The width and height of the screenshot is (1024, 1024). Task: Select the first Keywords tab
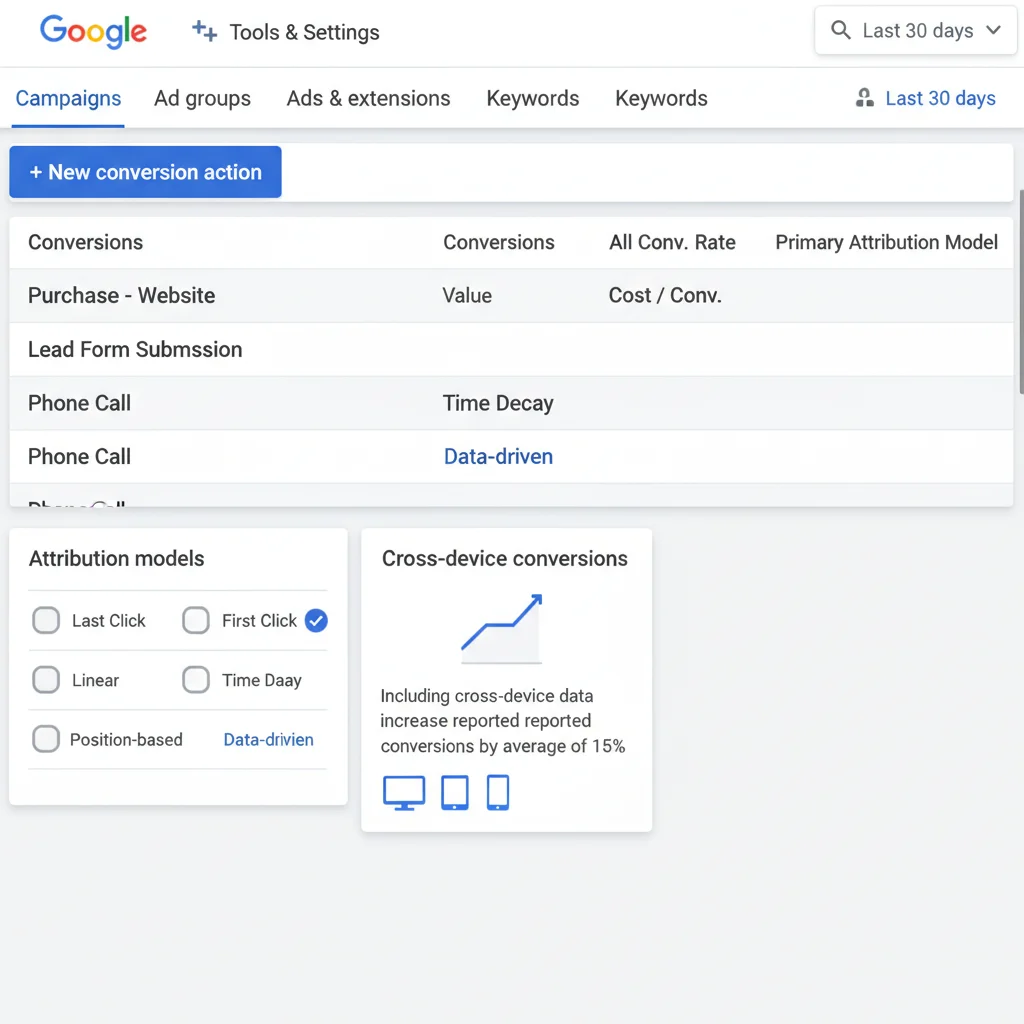[533, 98]
